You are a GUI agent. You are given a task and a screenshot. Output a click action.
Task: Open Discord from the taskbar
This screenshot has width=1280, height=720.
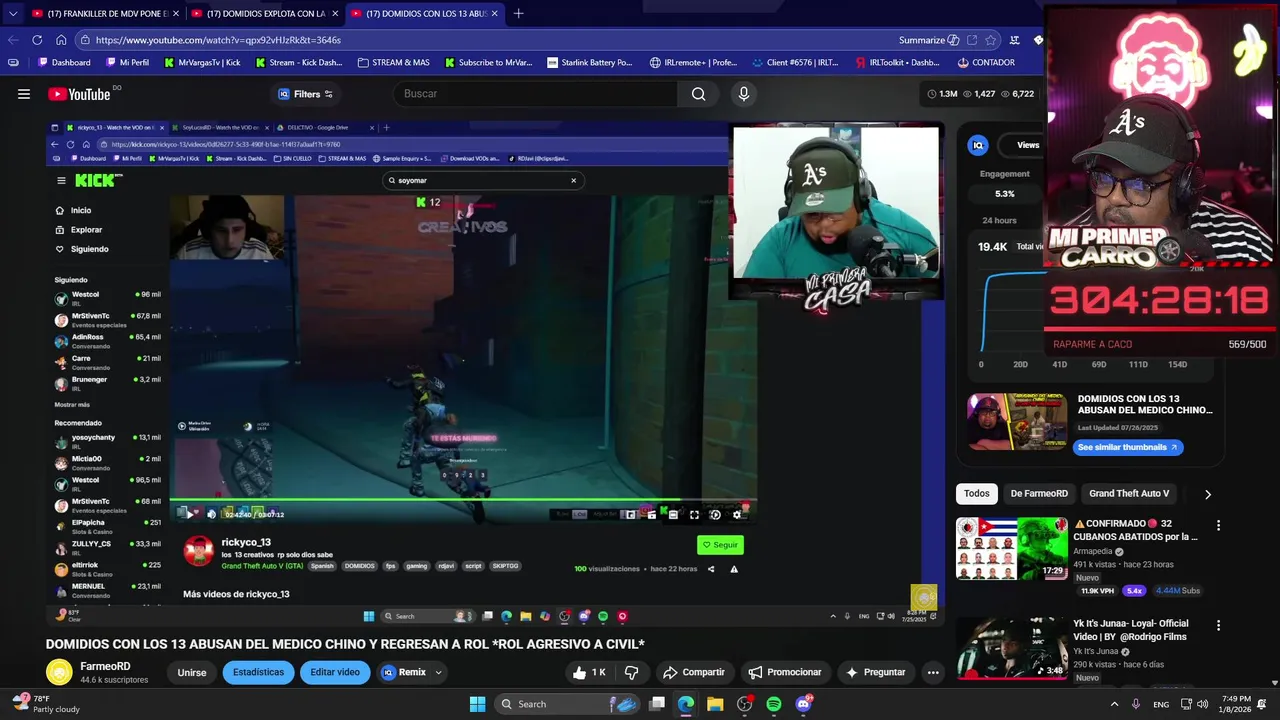click(x=803, y=704)
